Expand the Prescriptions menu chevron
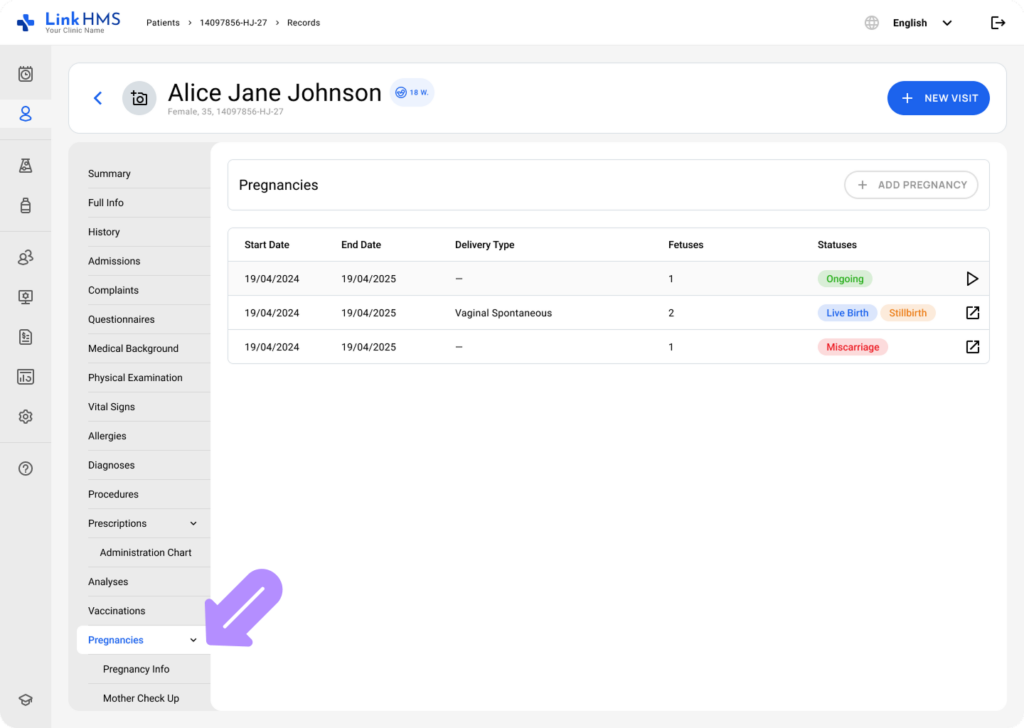This screenshot has width=1024, height=728. coord(194,524)
